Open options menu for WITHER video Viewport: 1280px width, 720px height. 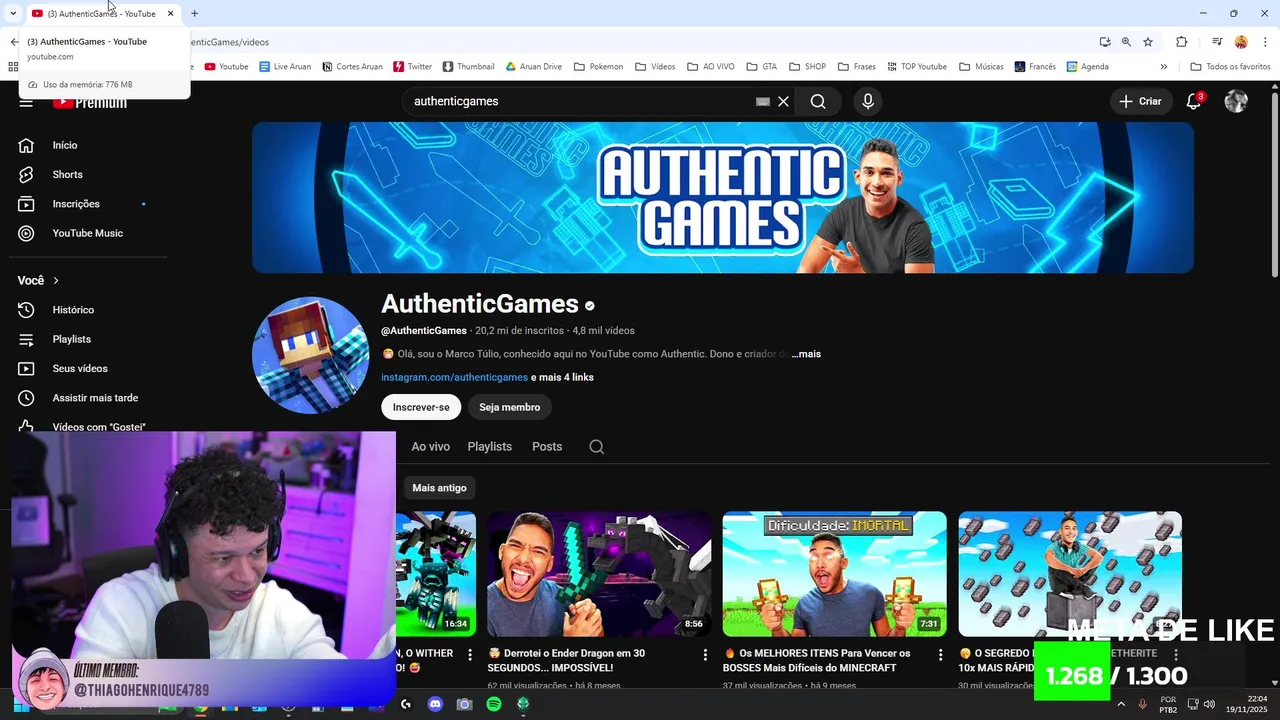(470, 655)
